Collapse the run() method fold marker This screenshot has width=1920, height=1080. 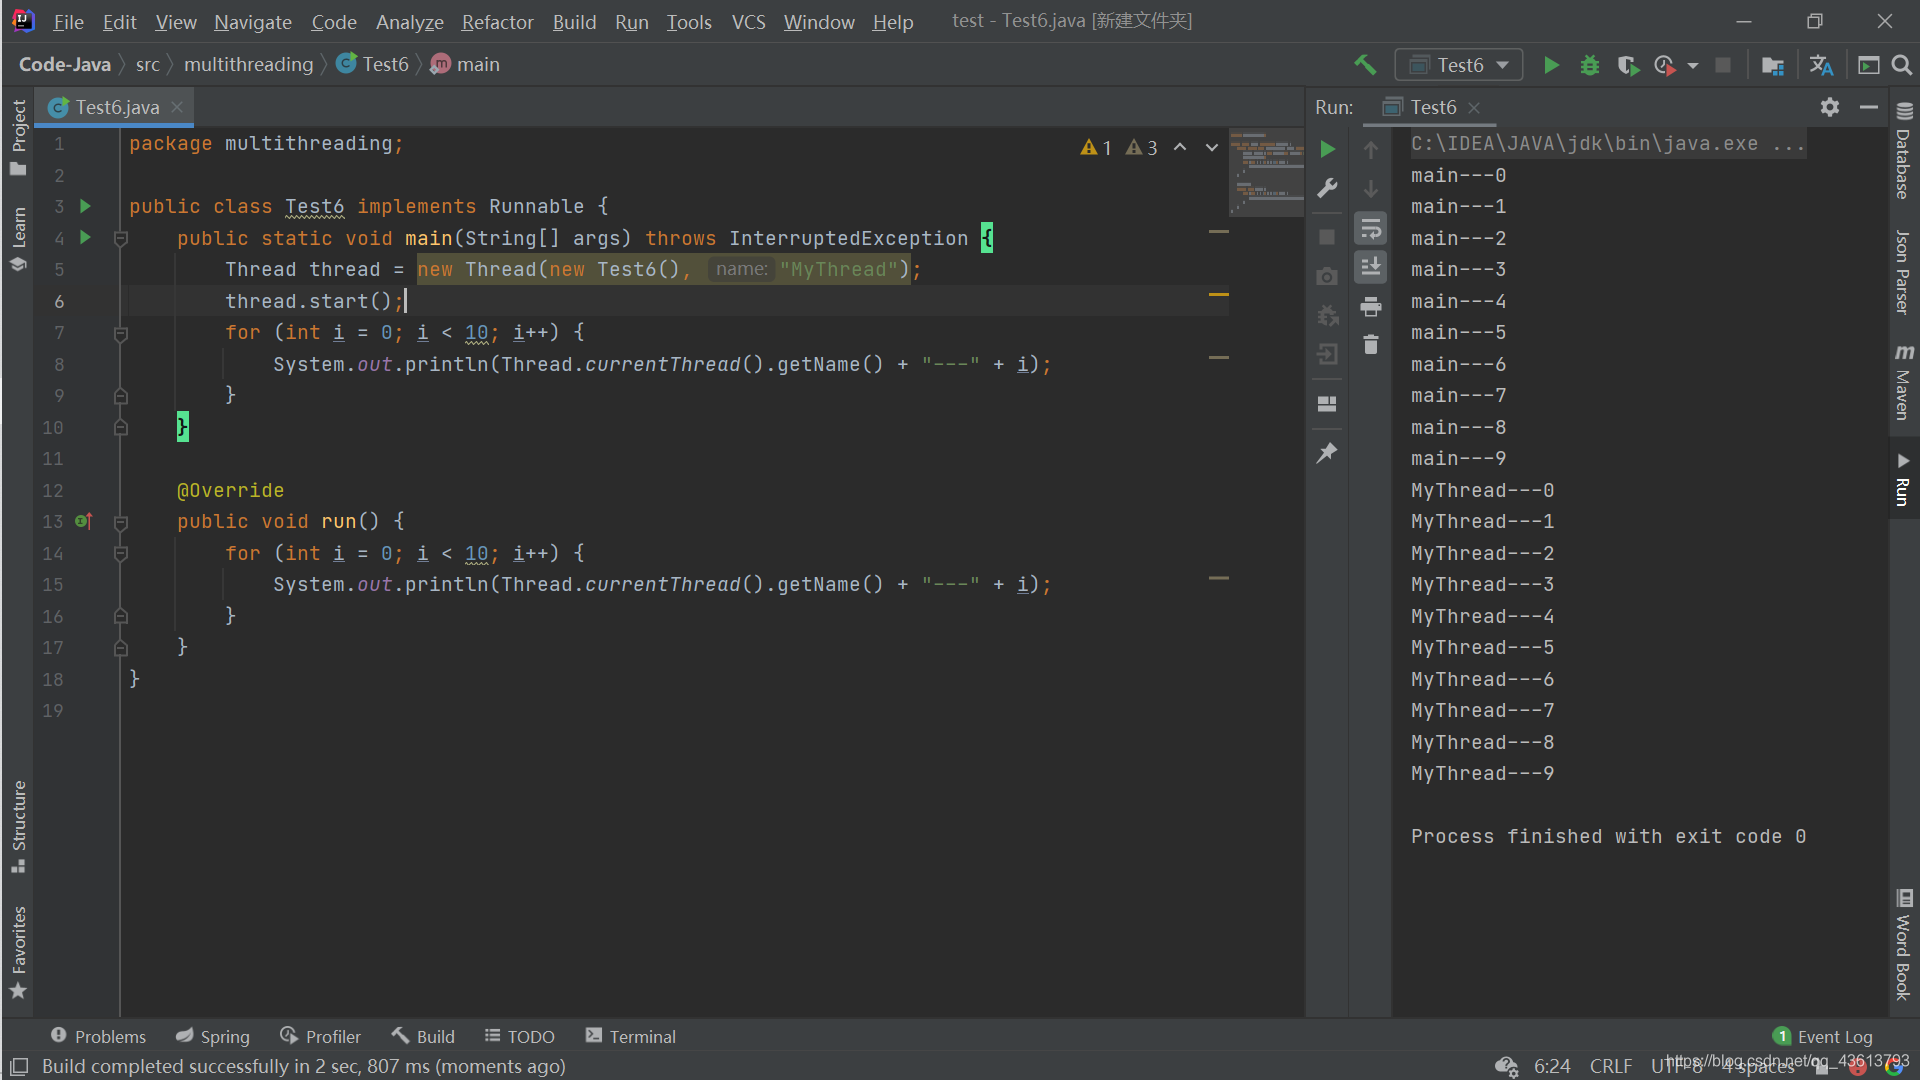coord(121,522)
